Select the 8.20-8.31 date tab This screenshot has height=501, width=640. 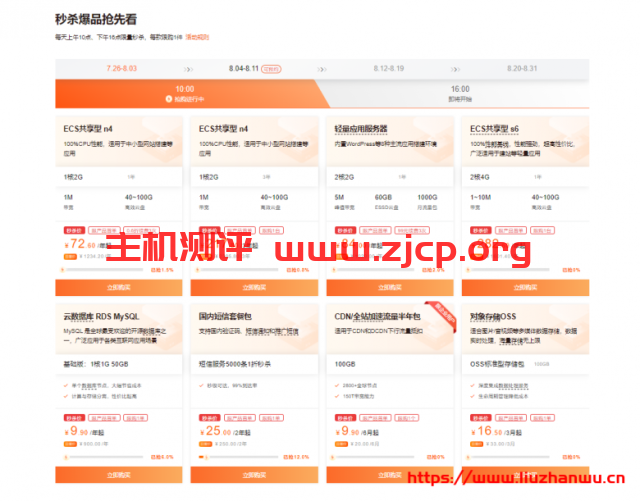tap(522, 68)
